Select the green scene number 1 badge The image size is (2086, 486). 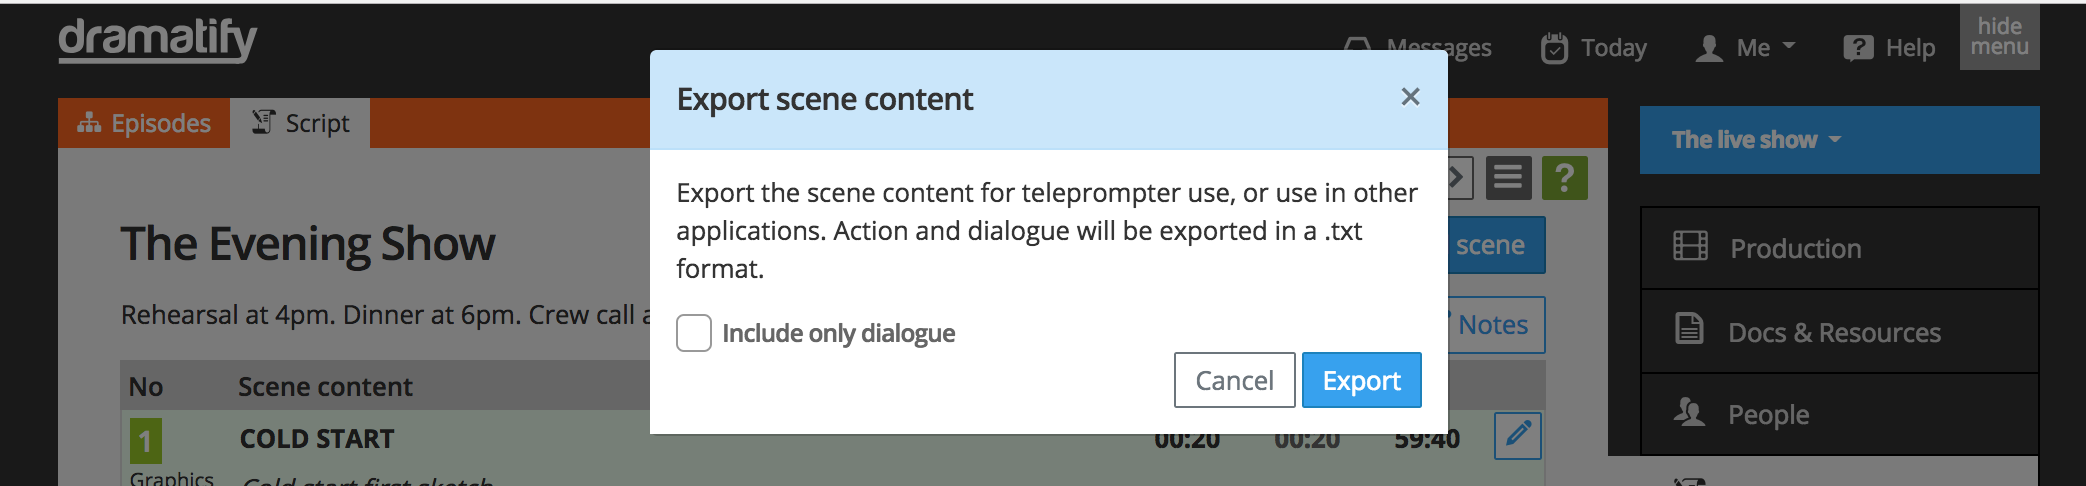(x=145, y=441)
